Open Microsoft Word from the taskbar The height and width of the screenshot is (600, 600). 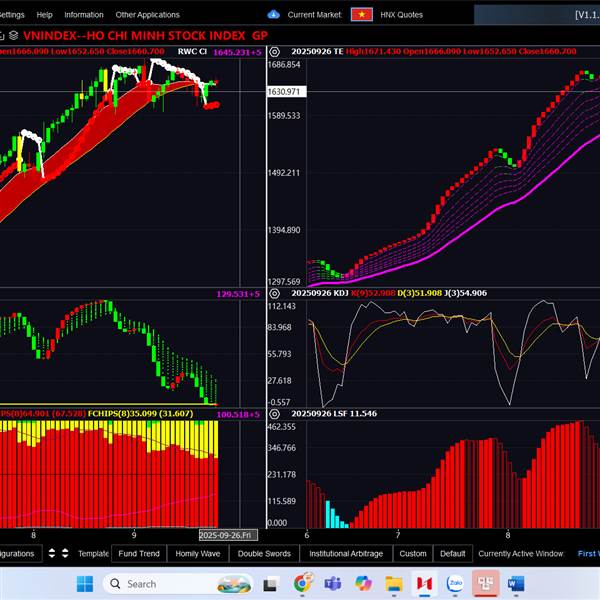click(x=516, y=583)
